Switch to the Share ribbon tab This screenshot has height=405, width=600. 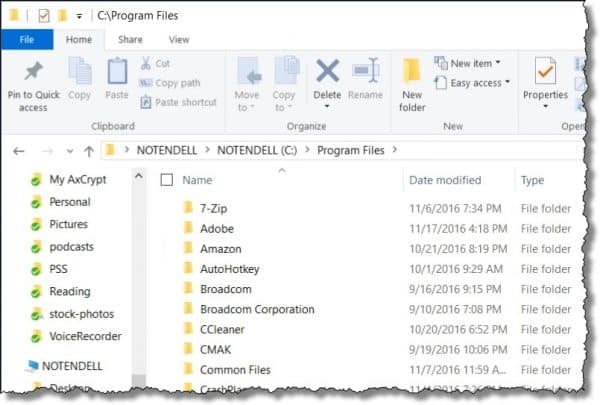[x=130, y=39]
